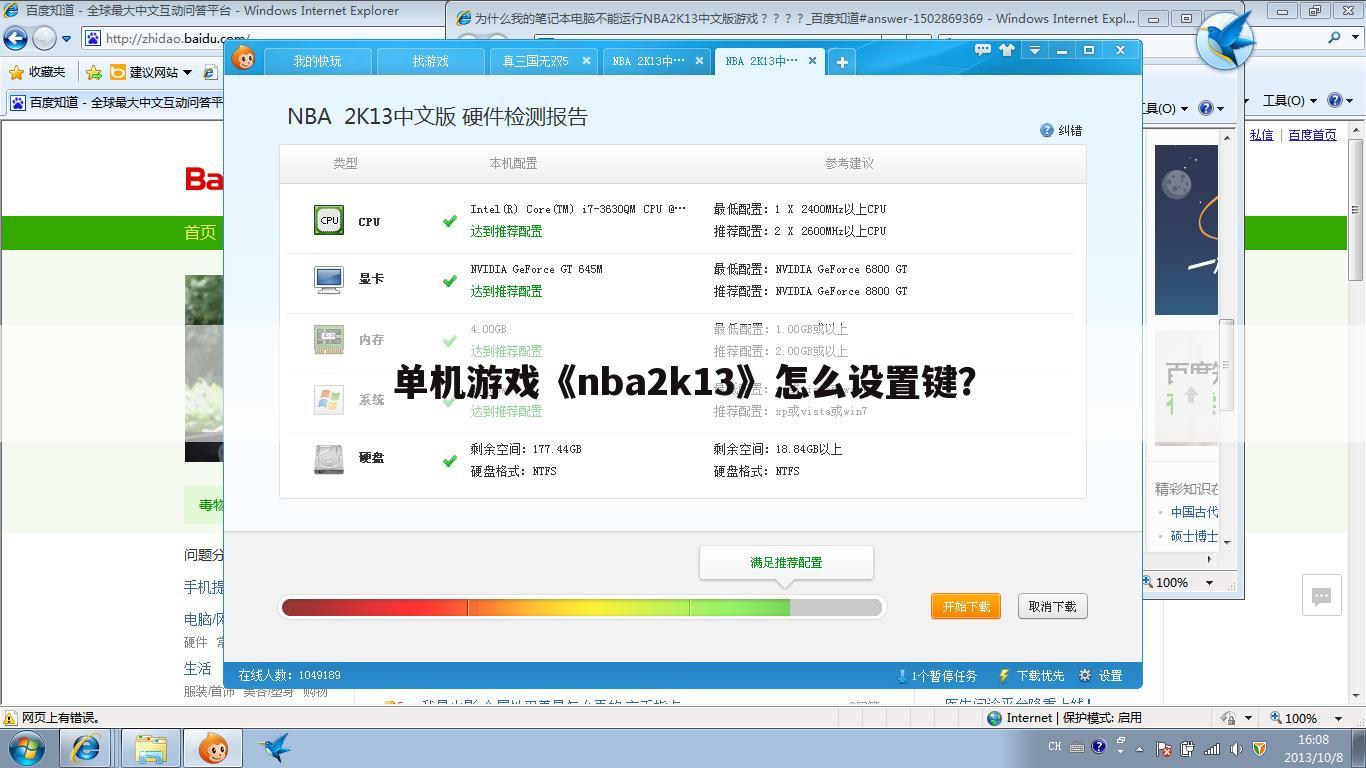Open Windows Explorer folder taskbar icon
This screenshot has width=1366, height=768.
click(x=150, y=748)
